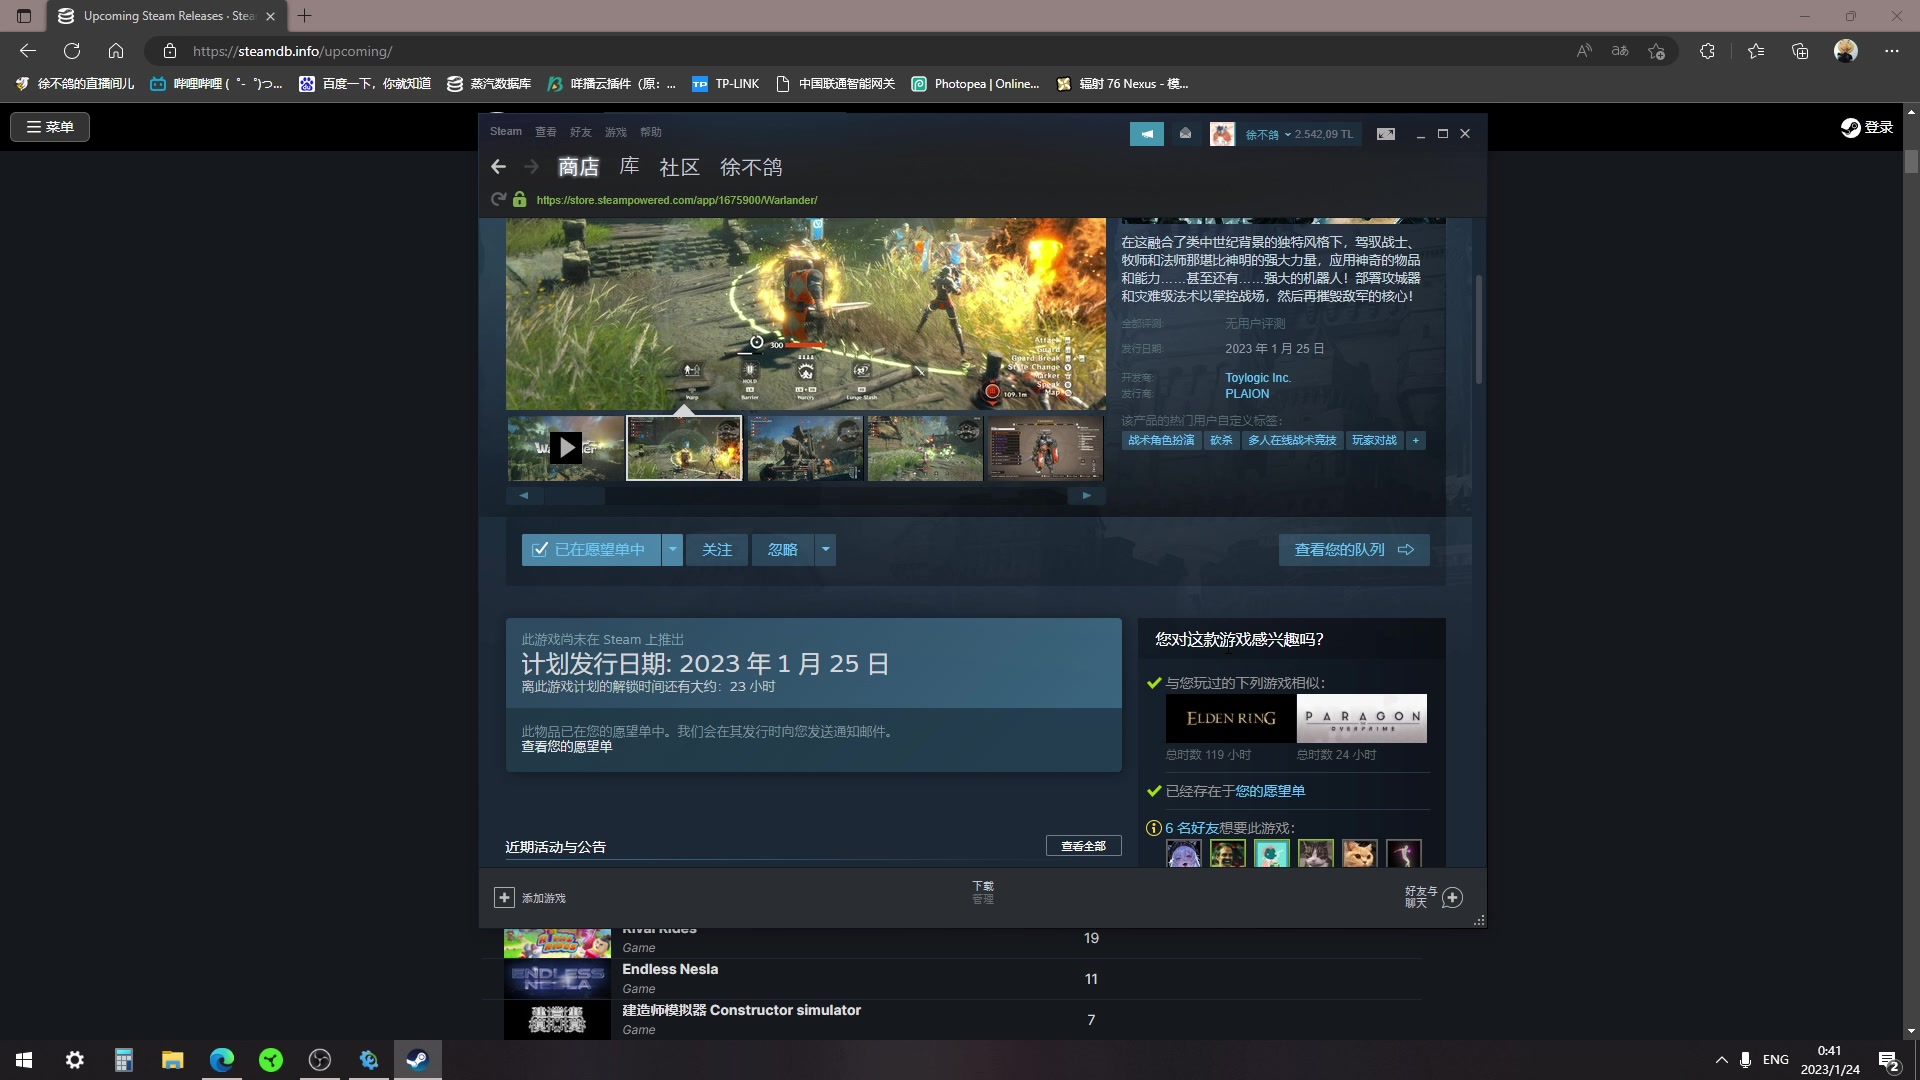The width and height of the screenshot is (1920, 1080).
Task: Click the PARAGON similar game image
Action: (1362, 719)
